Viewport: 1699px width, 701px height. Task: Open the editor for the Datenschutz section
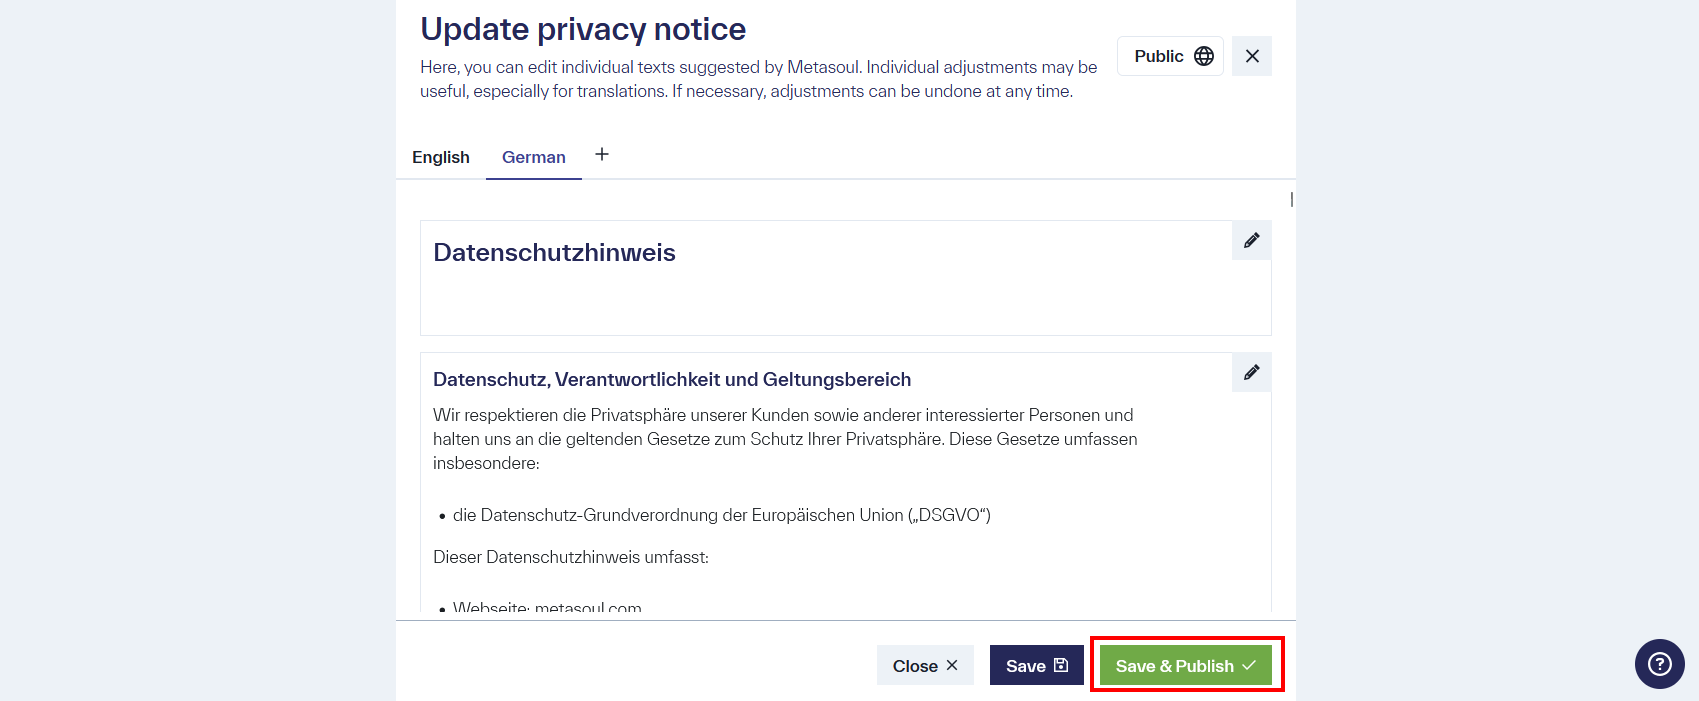tap(1250, 371)
